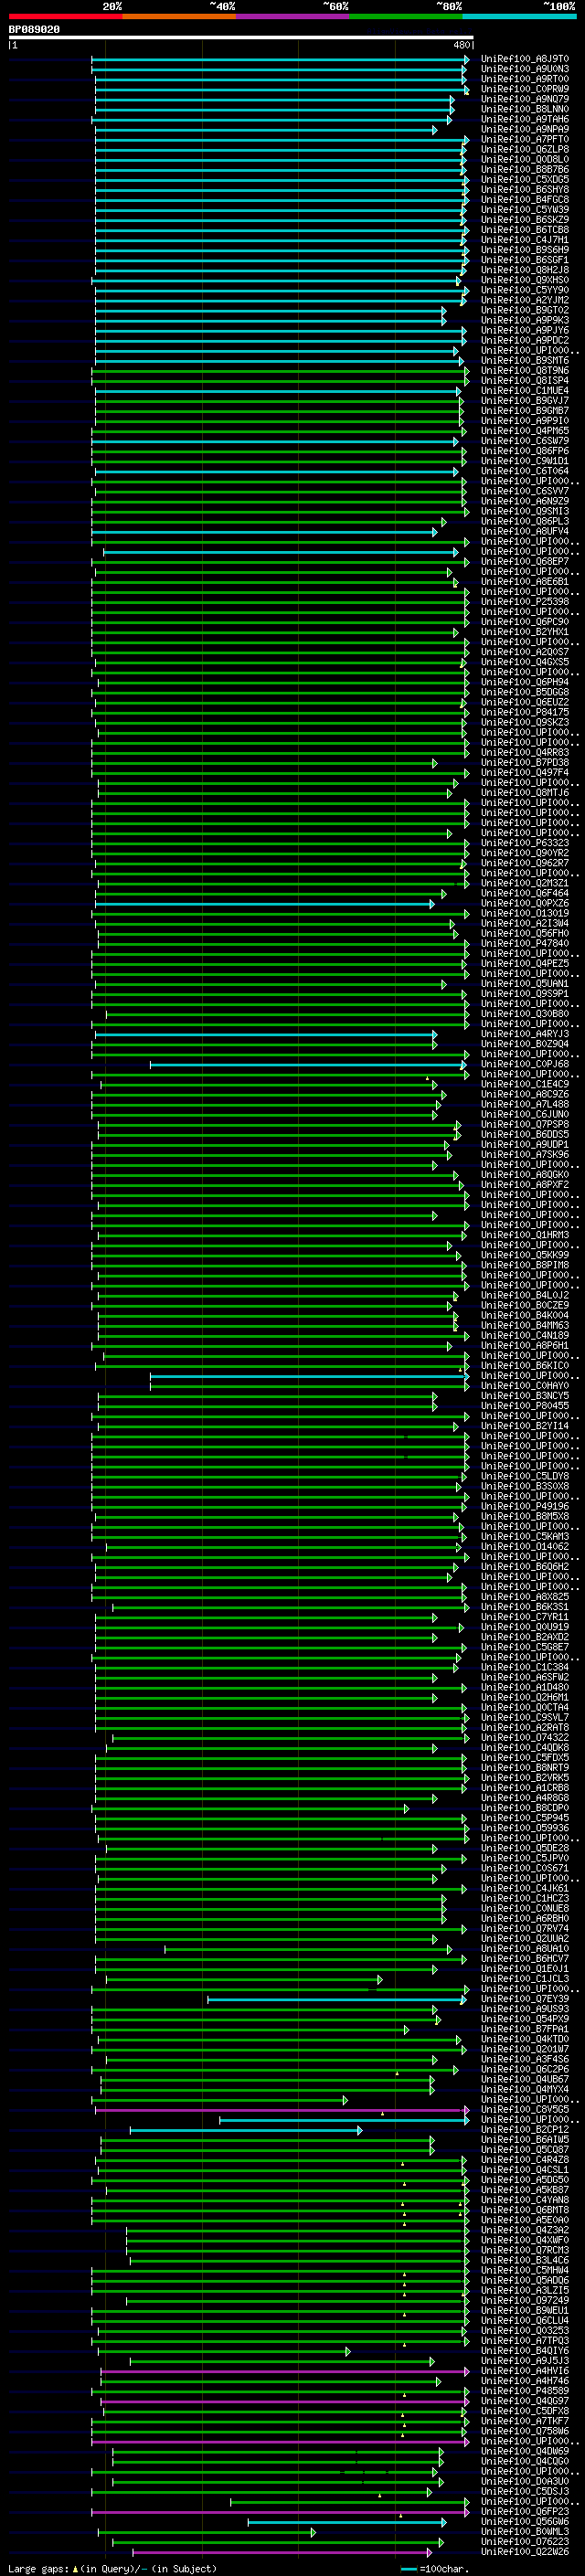Select the label UniRef100_B9GT02
This screenshot has width=585, height=2576.
coord(525,310)
